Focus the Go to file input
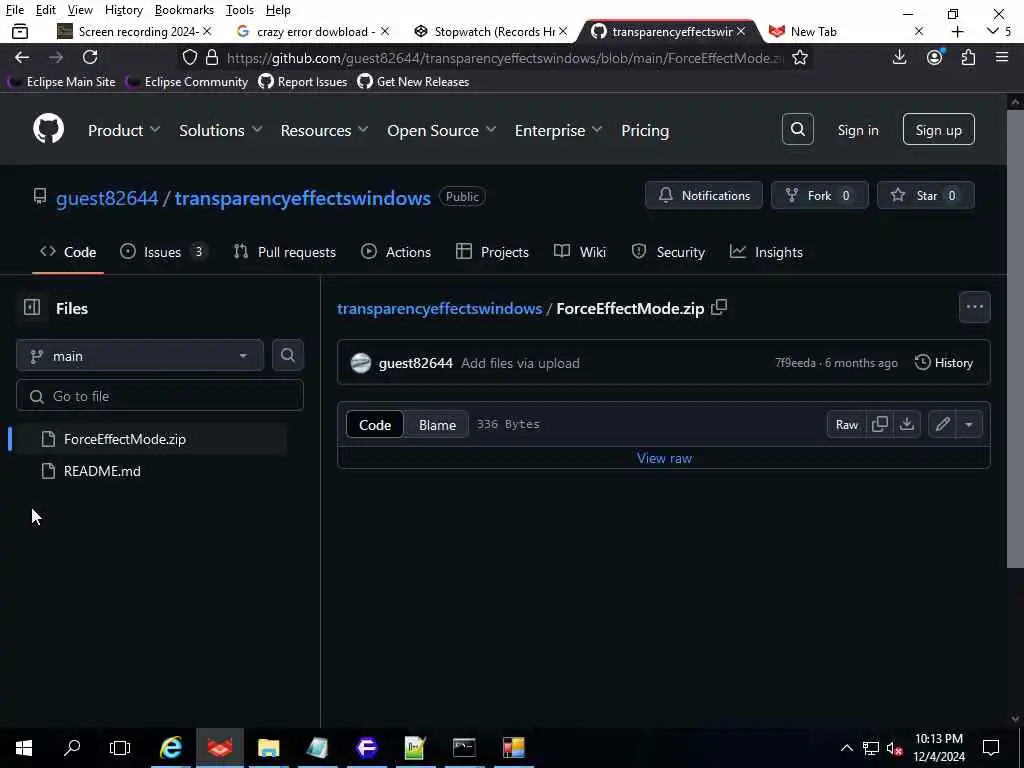 pos(159,396)
